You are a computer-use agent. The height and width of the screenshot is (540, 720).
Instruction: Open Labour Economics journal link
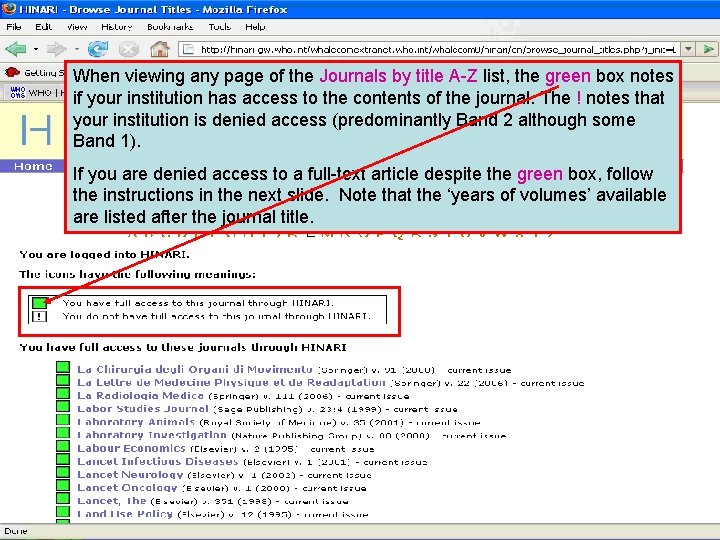click(131, 448)
